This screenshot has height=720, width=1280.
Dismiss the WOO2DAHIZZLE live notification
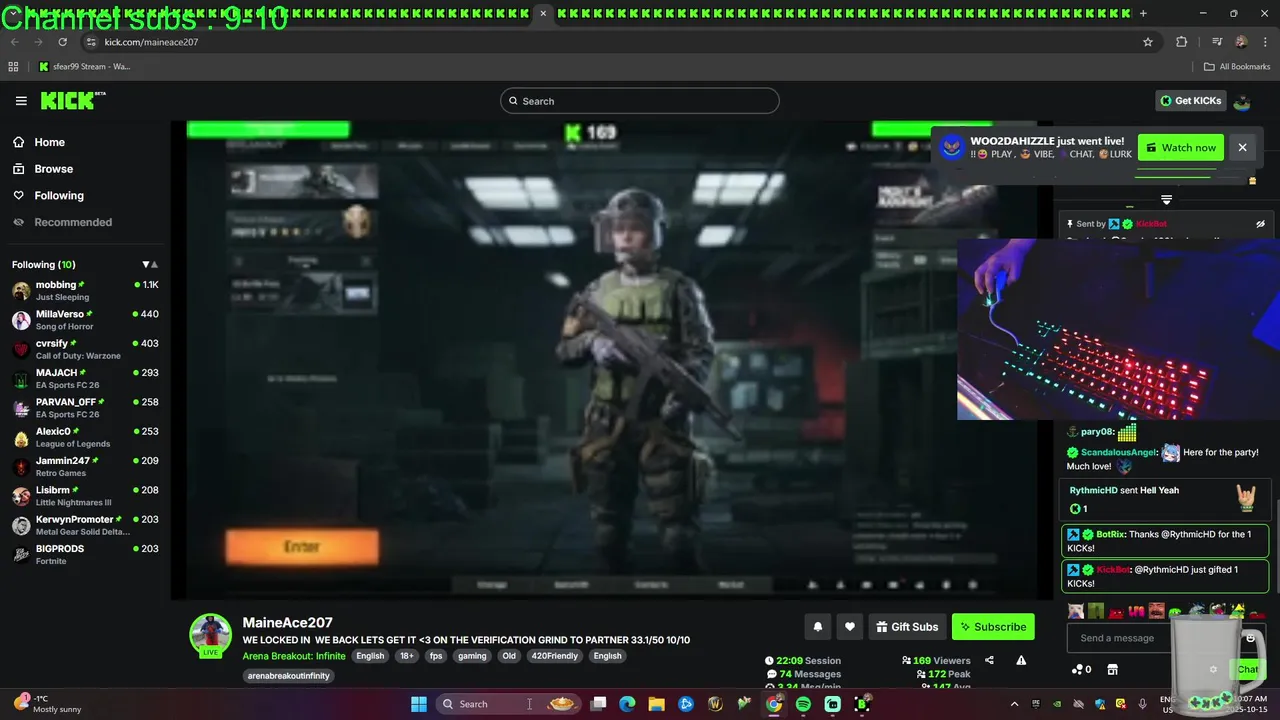click(1242, 148)
